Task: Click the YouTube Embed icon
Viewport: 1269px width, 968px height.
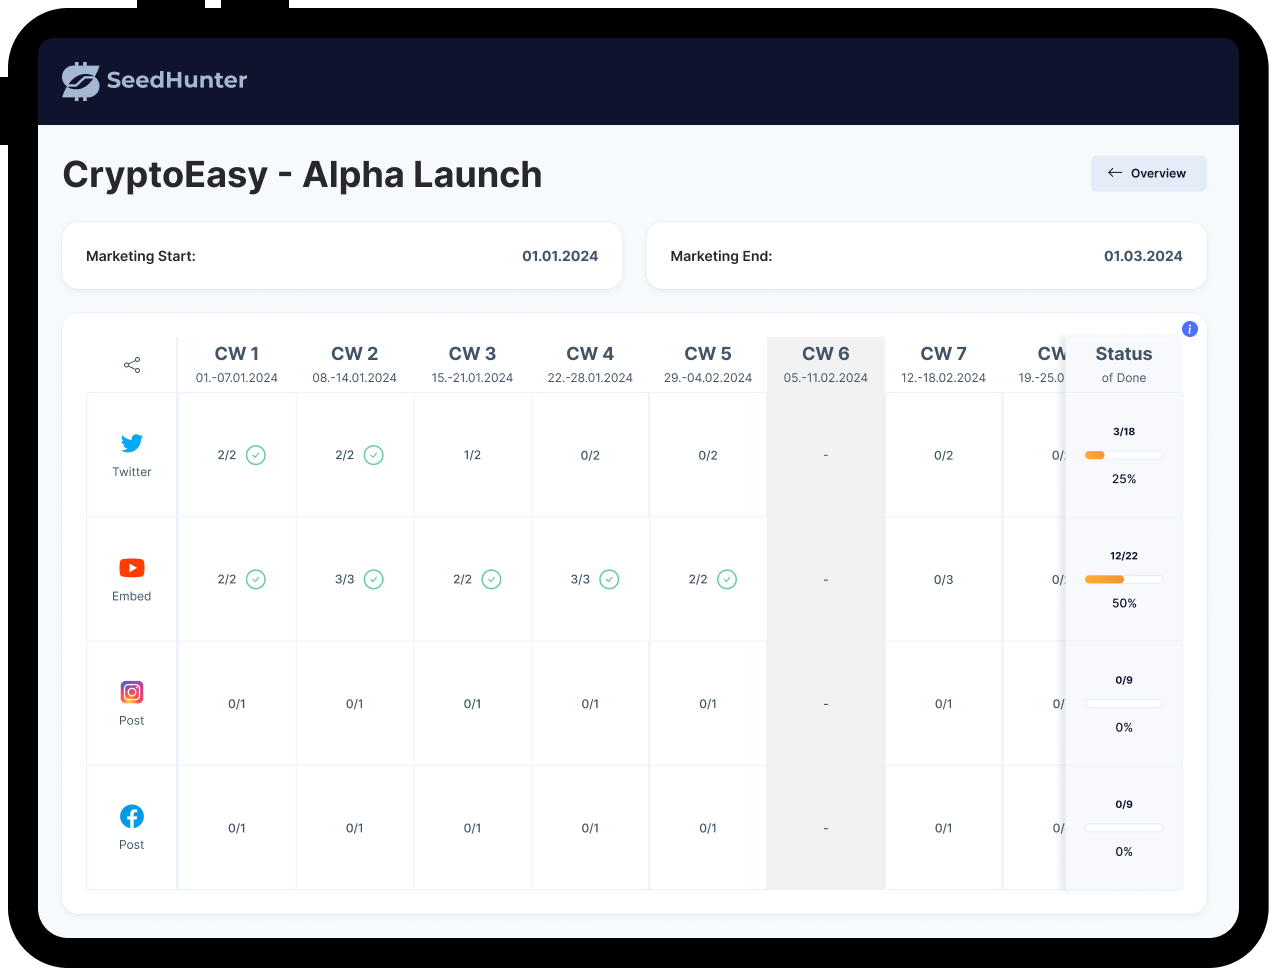Action: pos(132,568)
